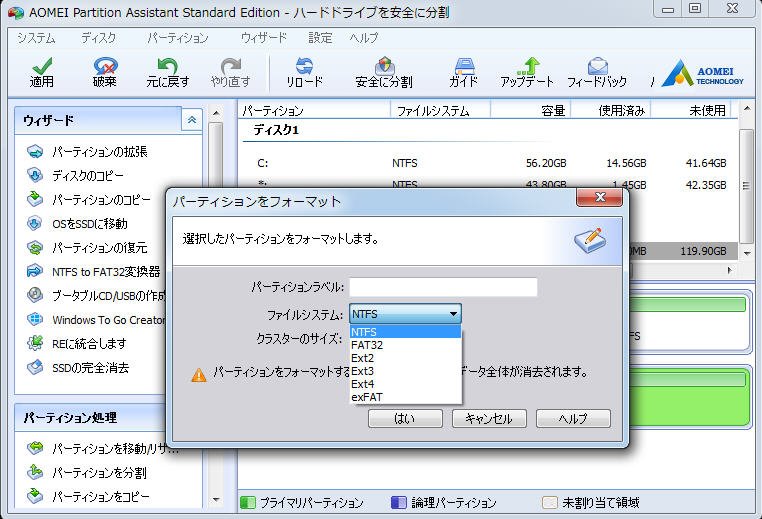The height and width of the screenshot is (519, 762).
Task: Click the 安全に分割 toolbar icon
Action: [384, 73]
